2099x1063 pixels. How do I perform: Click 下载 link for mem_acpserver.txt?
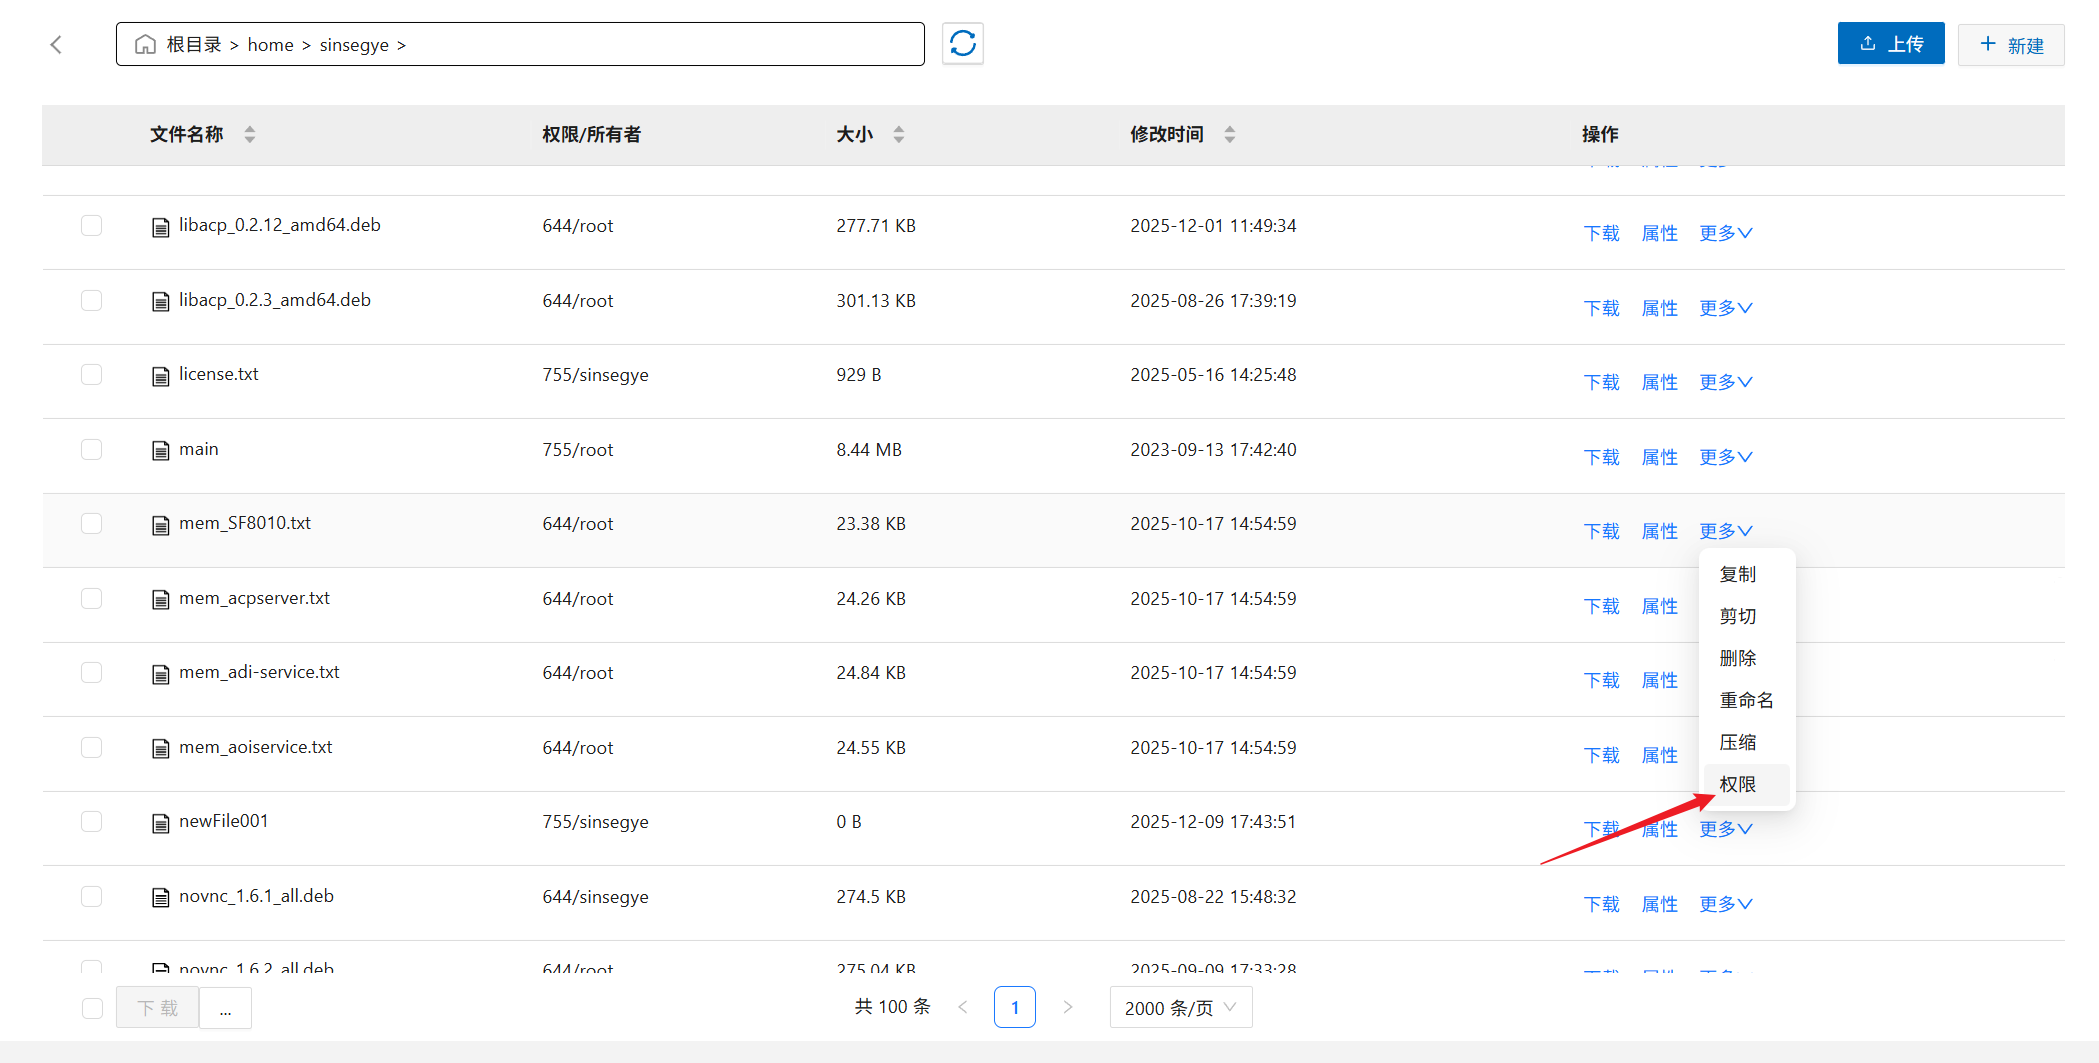coord(1601,606)
